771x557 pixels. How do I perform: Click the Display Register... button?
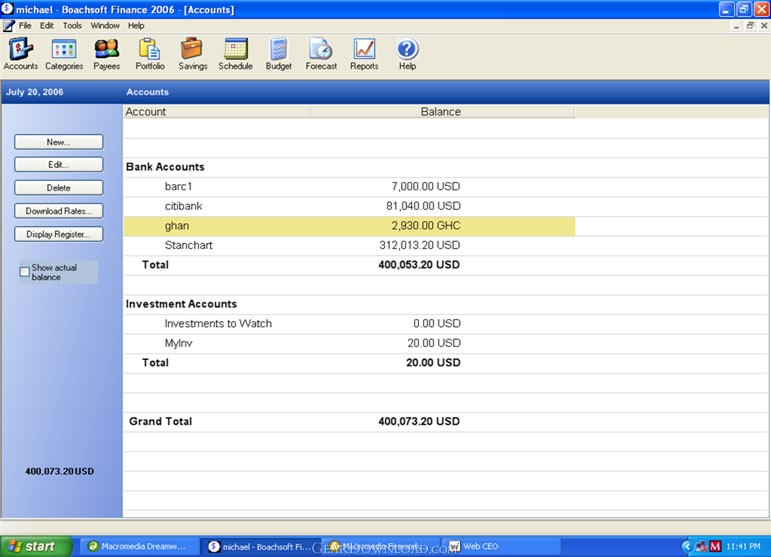(x=59, y=234)
